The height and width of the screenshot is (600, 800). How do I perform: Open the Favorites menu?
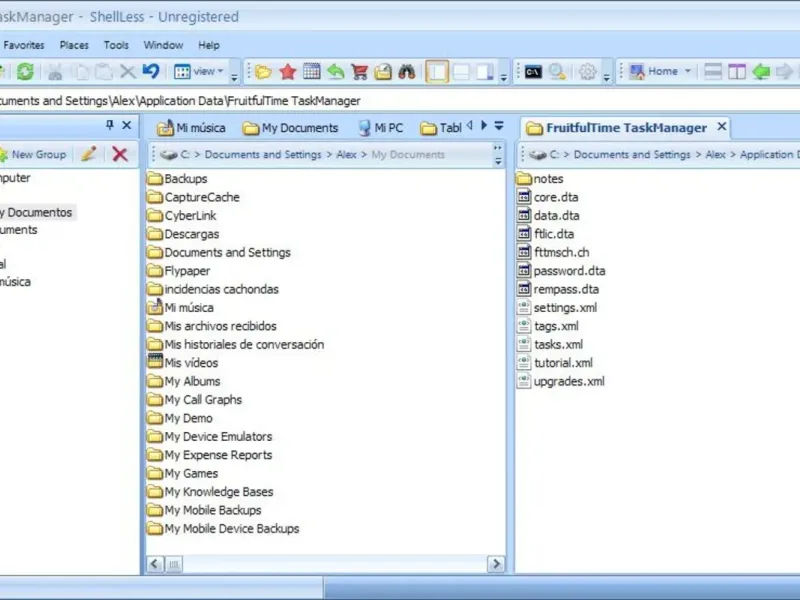[23, 45]
